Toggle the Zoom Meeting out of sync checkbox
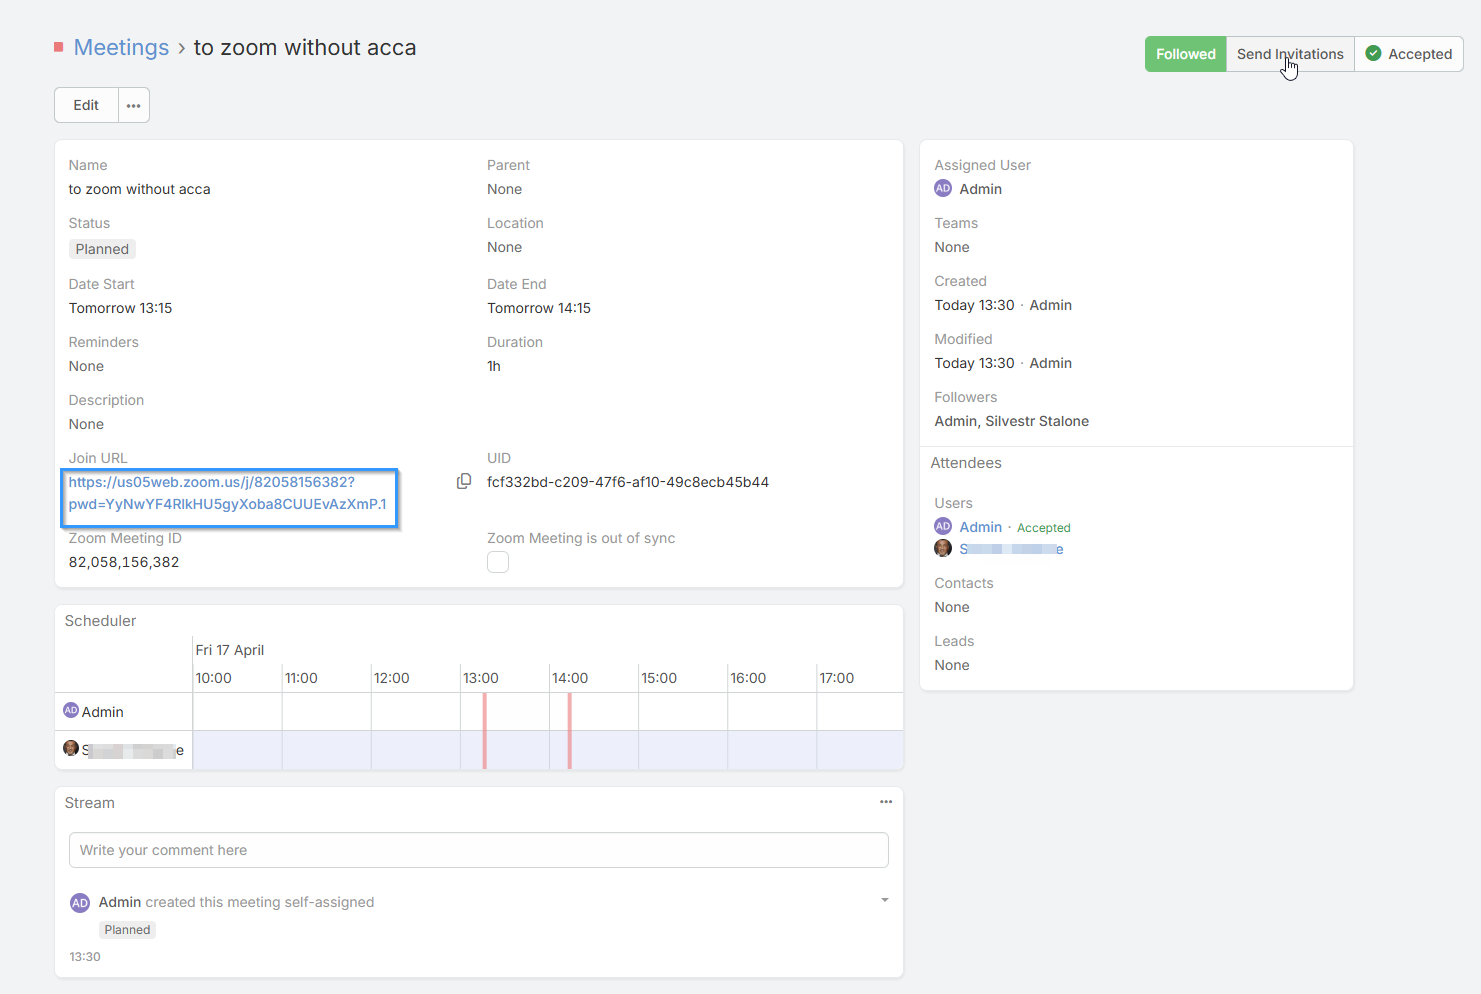 point(498,562)
